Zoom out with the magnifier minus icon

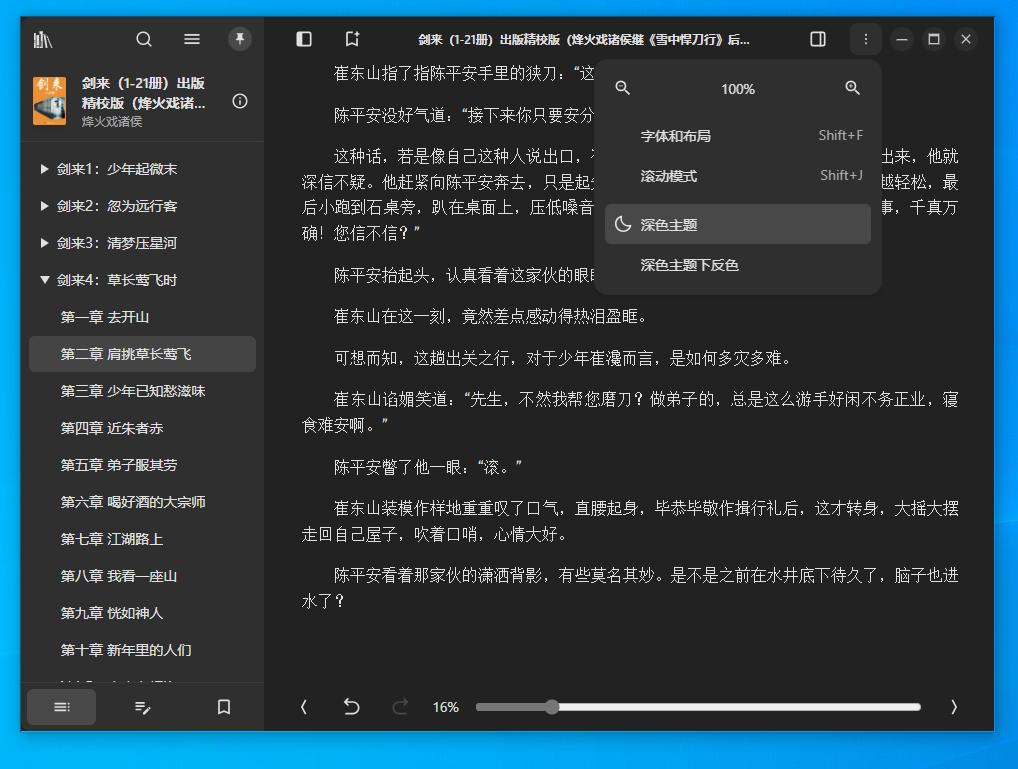623,88
